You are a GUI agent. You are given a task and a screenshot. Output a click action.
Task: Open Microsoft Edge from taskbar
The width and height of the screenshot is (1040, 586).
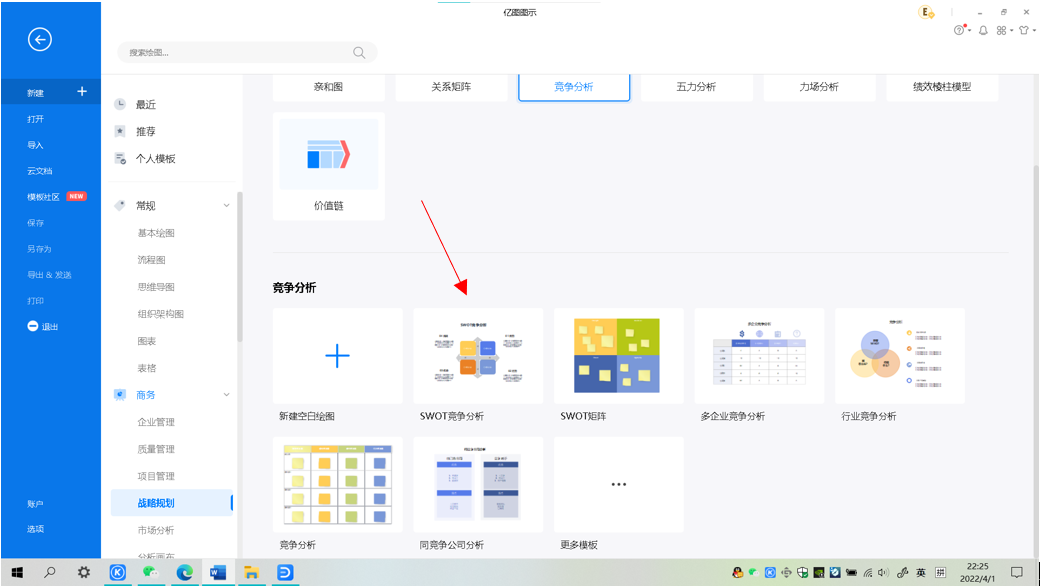pos(184,572)
